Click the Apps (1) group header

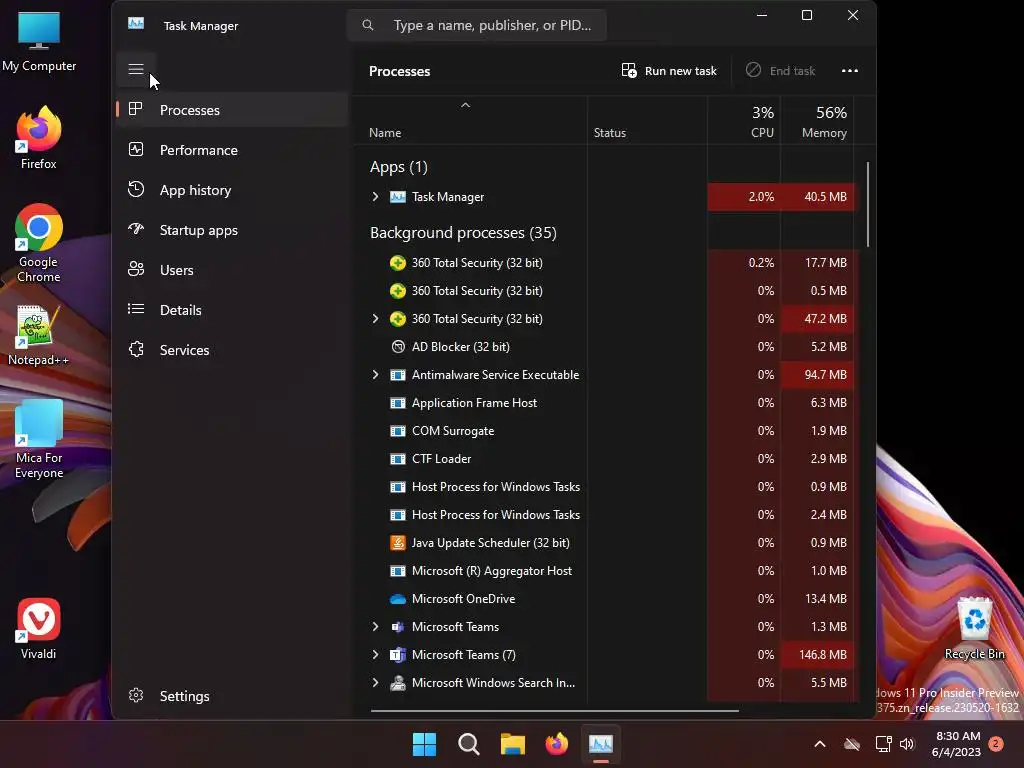click(398, 167)
